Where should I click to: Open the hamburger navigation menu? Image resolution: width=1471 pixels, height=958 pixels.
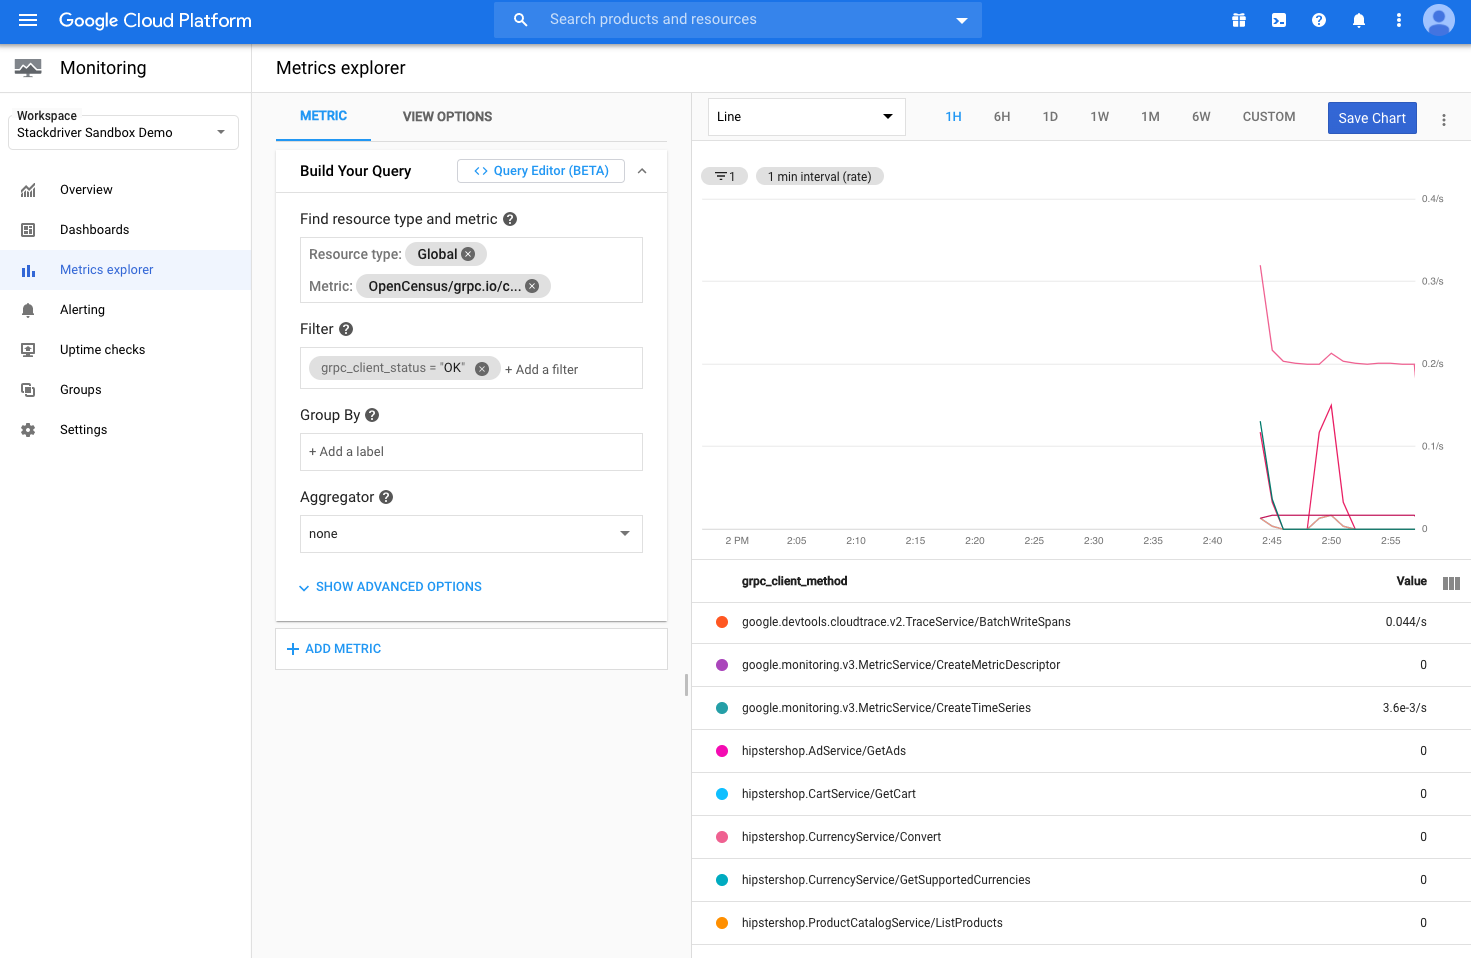(x=28, y=20)
